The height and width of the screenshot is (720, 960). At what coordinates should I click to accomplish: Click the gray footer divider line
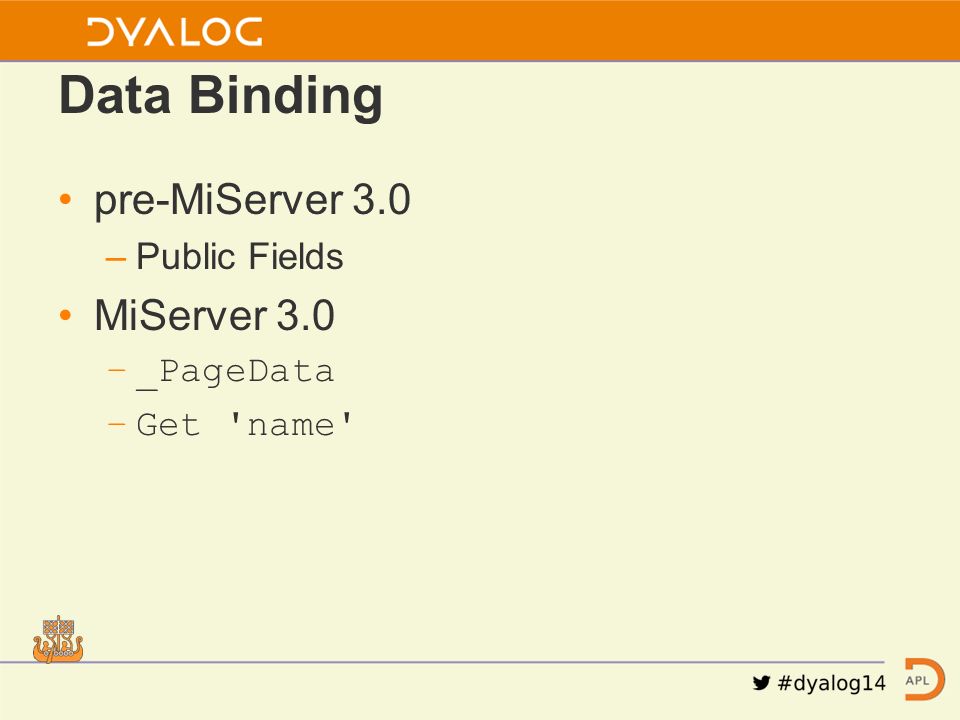[x=442, y=662]
